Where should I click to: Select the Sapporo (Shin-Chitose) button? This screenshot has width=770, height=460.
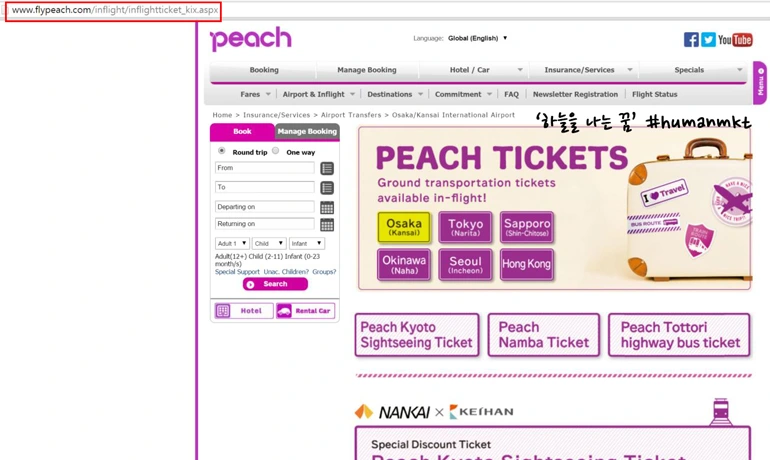coord(527,227)
